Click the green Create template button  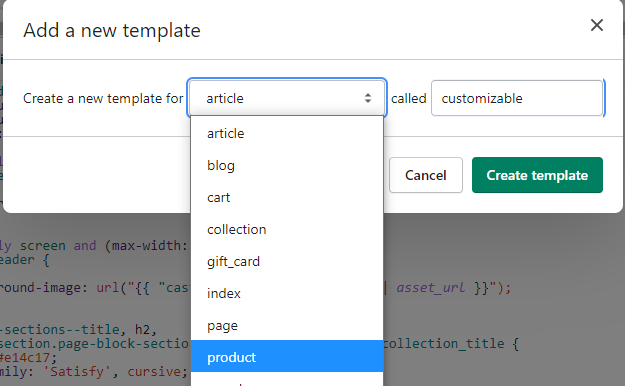pyautogui.click(x=537, y=175)
